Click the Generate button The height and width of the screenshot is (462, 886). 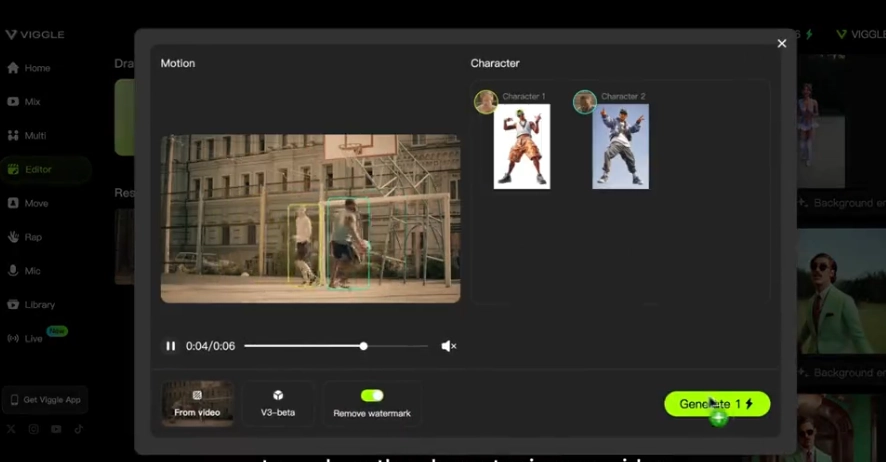716,404
